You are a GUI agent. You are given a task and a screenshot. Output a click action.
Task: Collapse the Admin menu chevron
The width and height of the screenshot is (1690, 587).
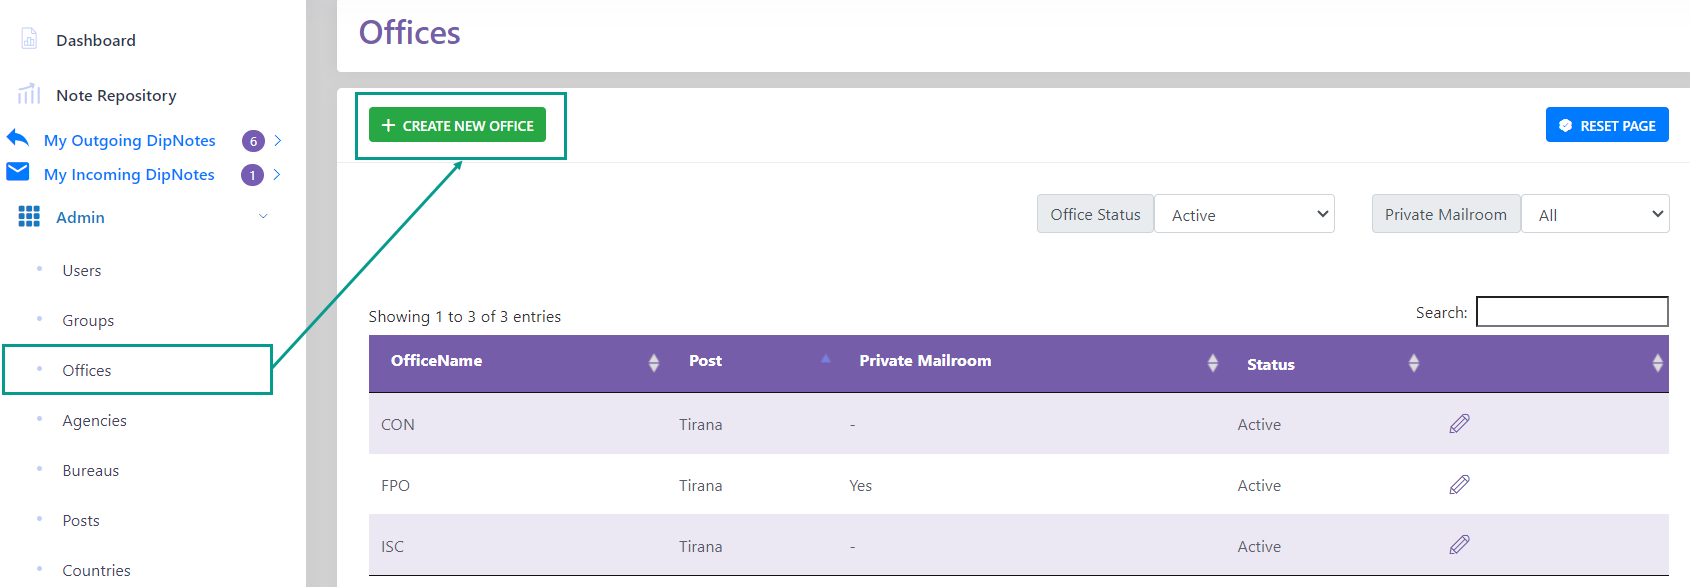click(x=263, y=216)
